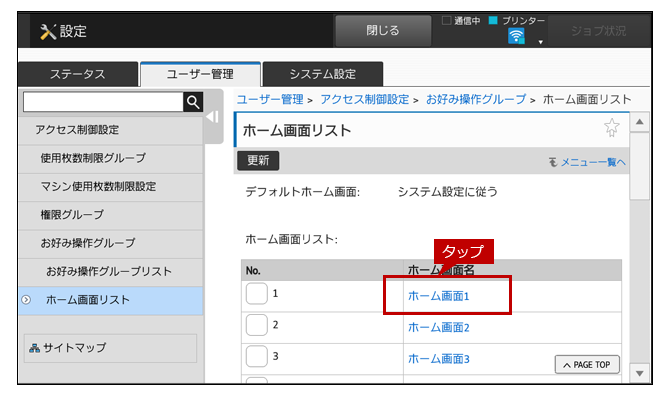The width and height of the screenshot is (670, 396).
Task: Open the ホーム画面2 link
Action: click(439, 327)
